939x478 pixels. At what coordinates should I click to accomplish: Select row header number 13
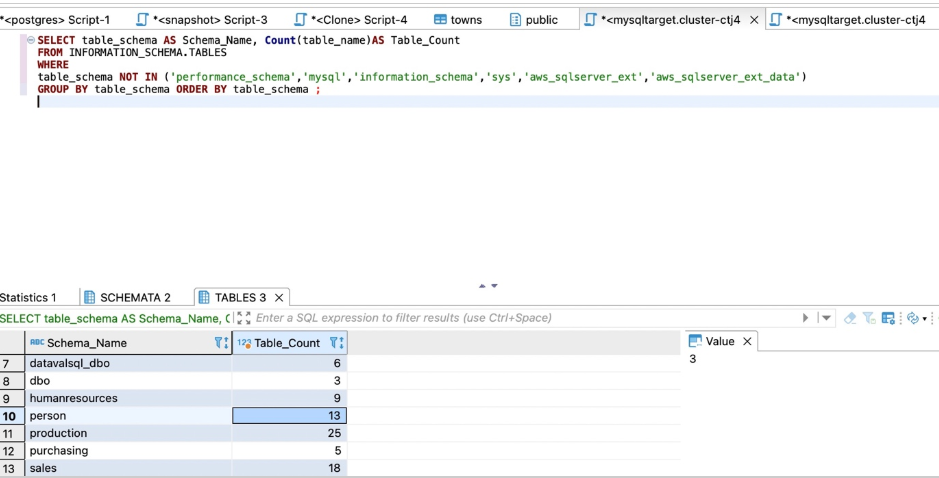[12, 468]
